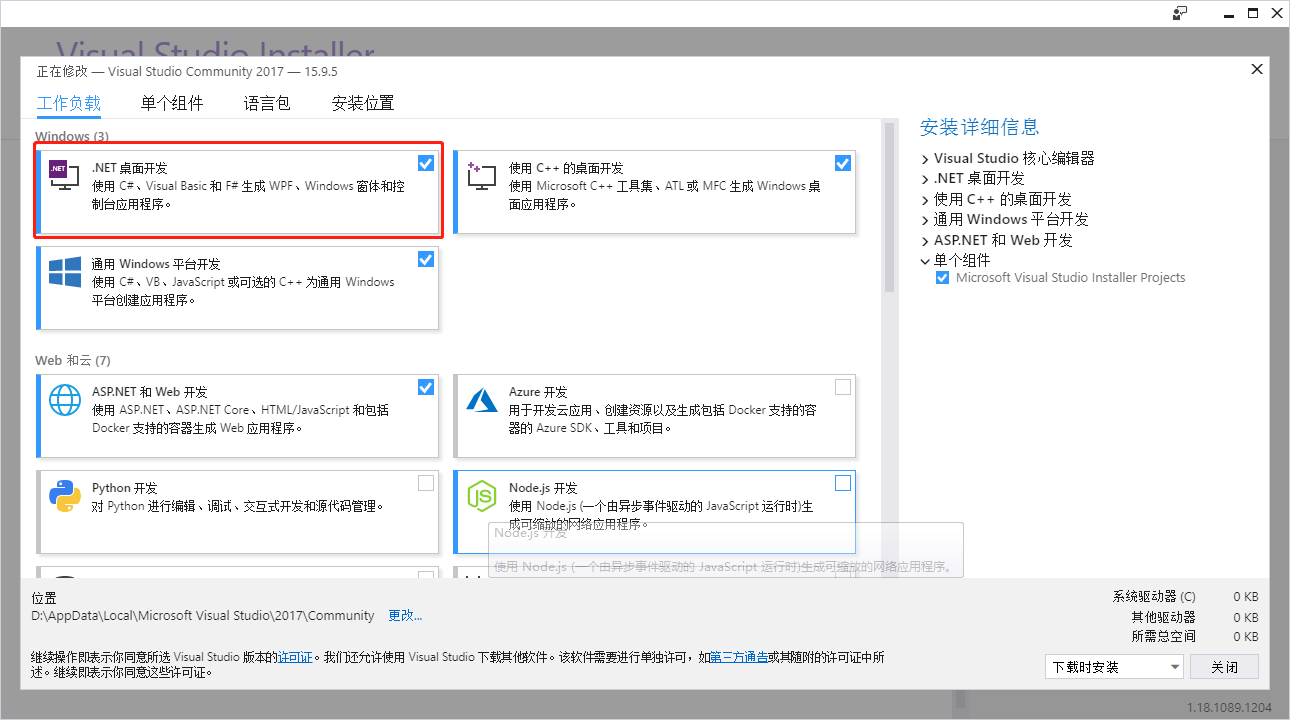The width and height of the screenshot is (1290, 720).
Task: Select the Node.js 开发 workload card title
Action: pos(543,488)
